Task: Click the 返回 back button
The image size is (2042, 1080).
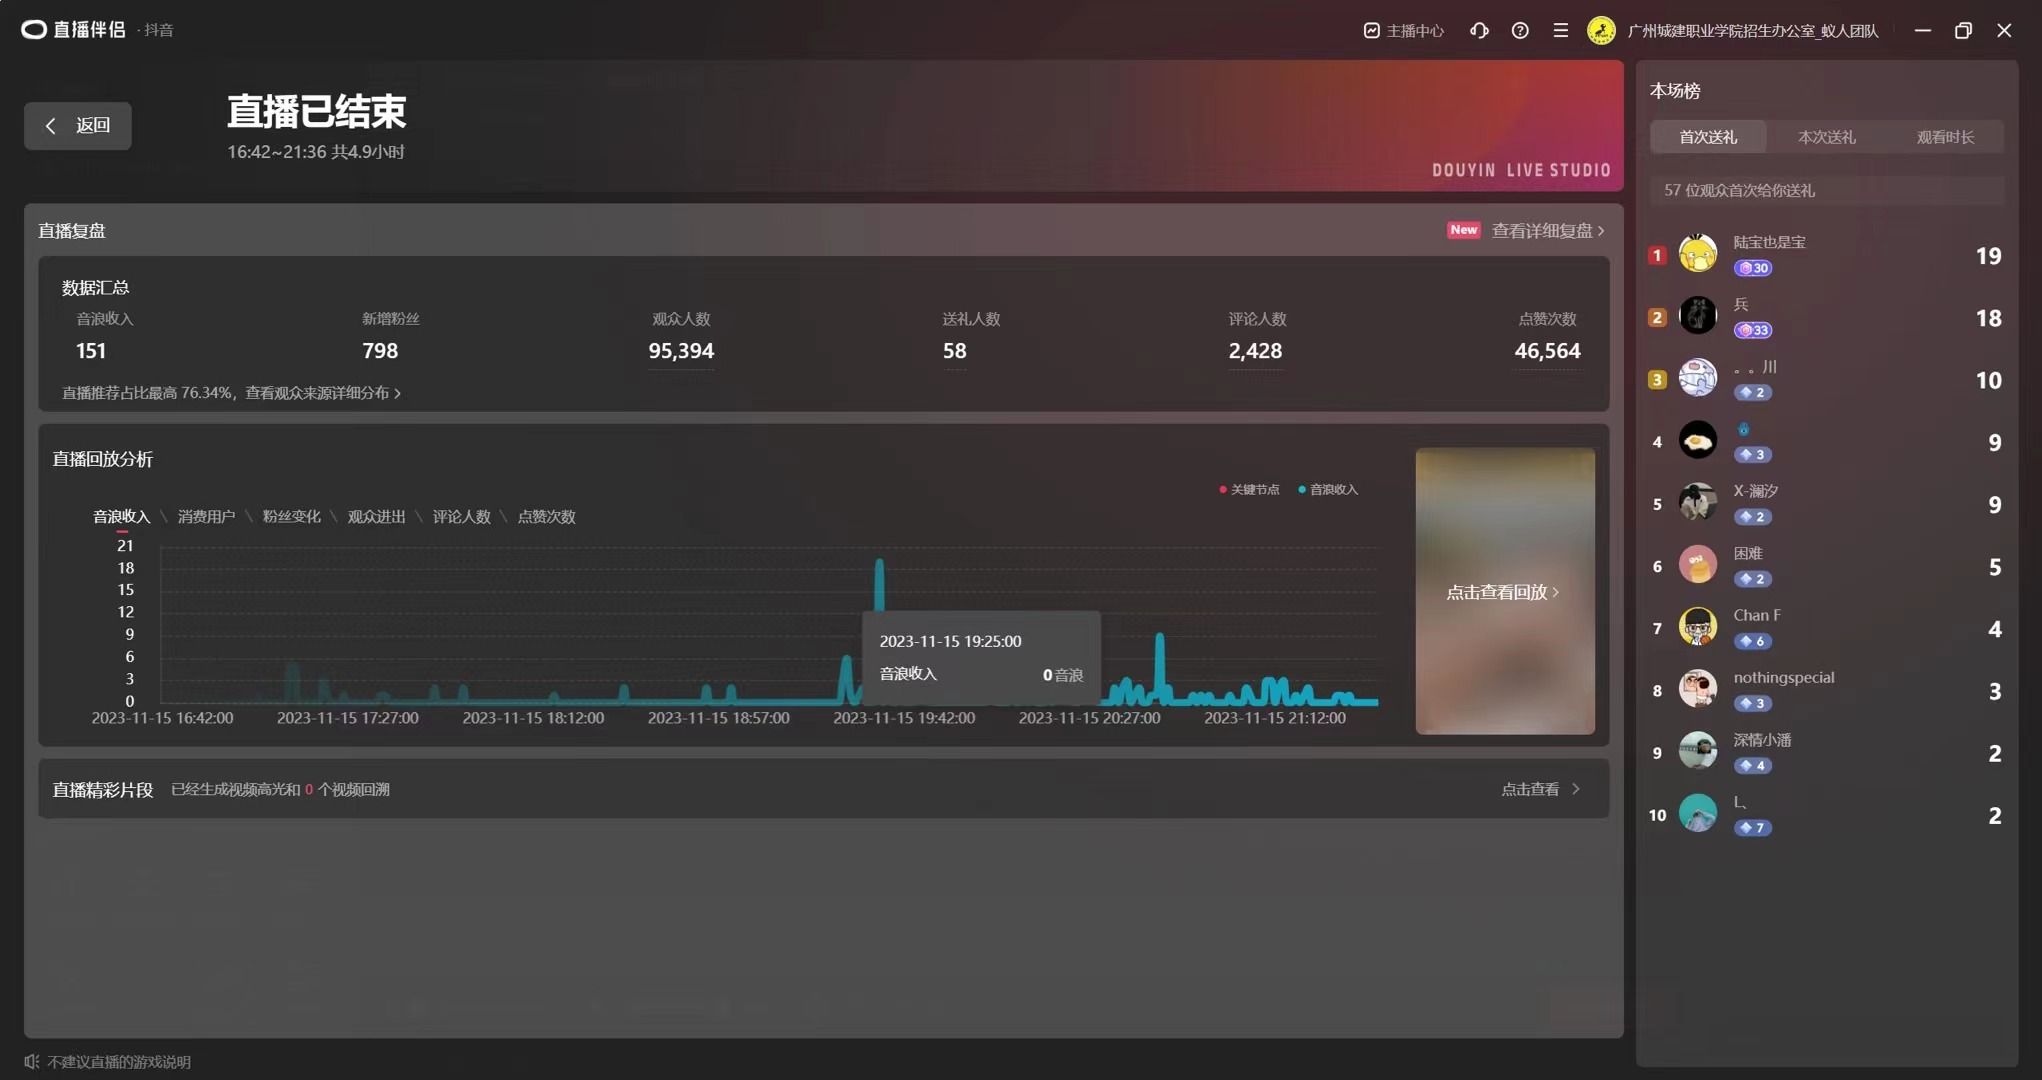Action: [78, 125]
